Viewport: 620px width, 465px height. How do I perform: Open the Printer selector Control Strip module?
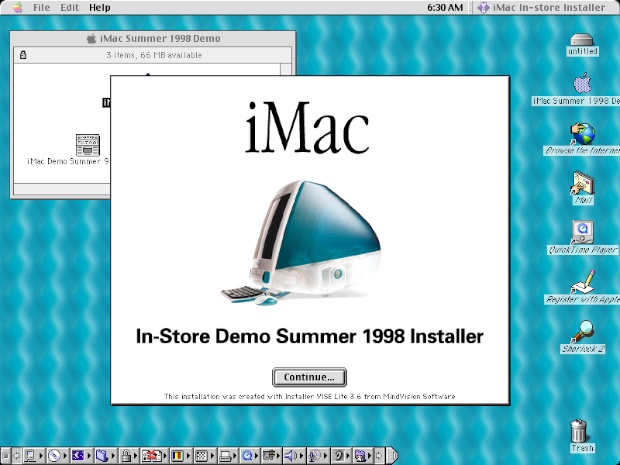point(228,456)
